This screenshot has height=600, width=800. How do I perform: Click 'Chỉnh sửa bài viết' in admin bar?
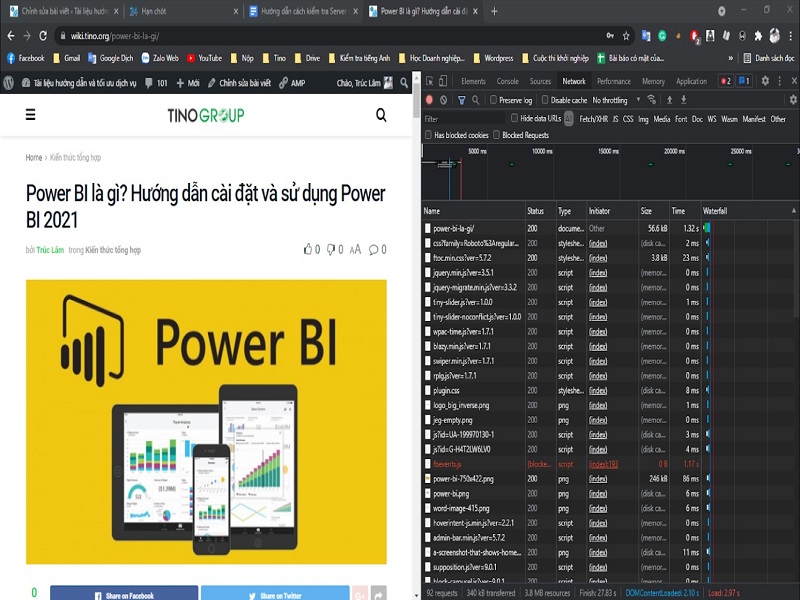point(239,83)
